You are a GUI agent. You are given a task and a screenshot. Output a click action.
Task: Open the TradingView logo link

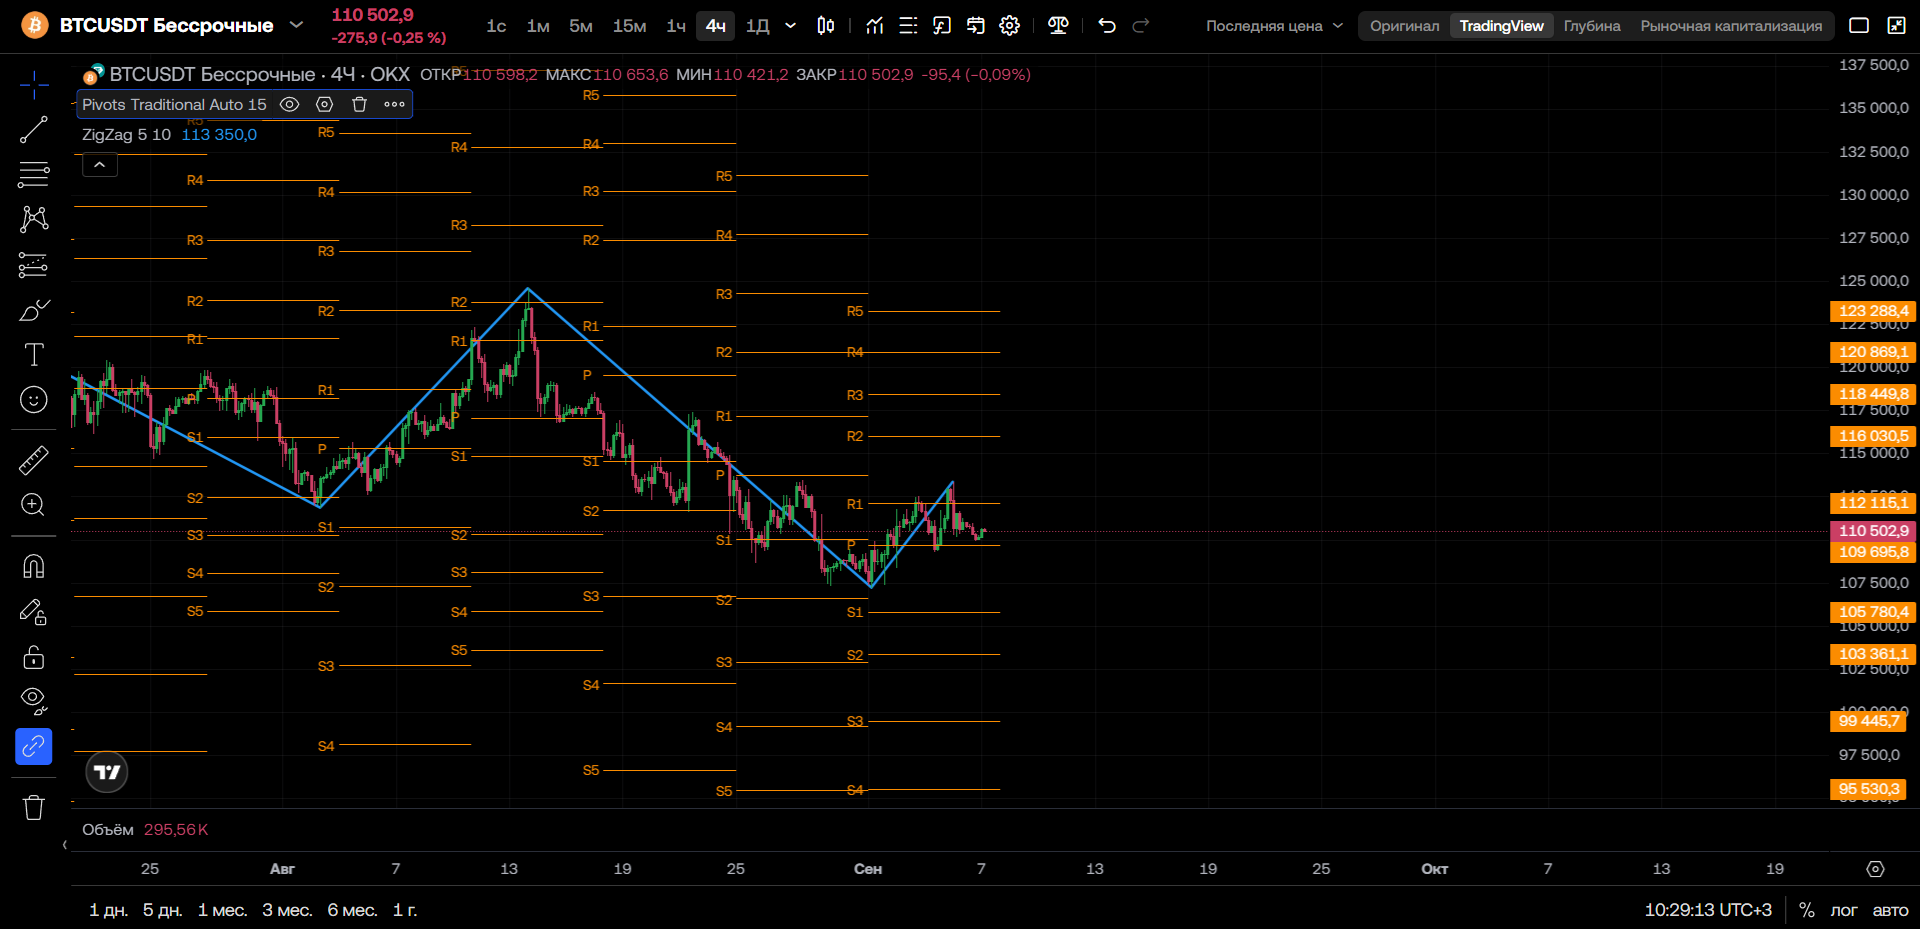(x=107, y=772)
